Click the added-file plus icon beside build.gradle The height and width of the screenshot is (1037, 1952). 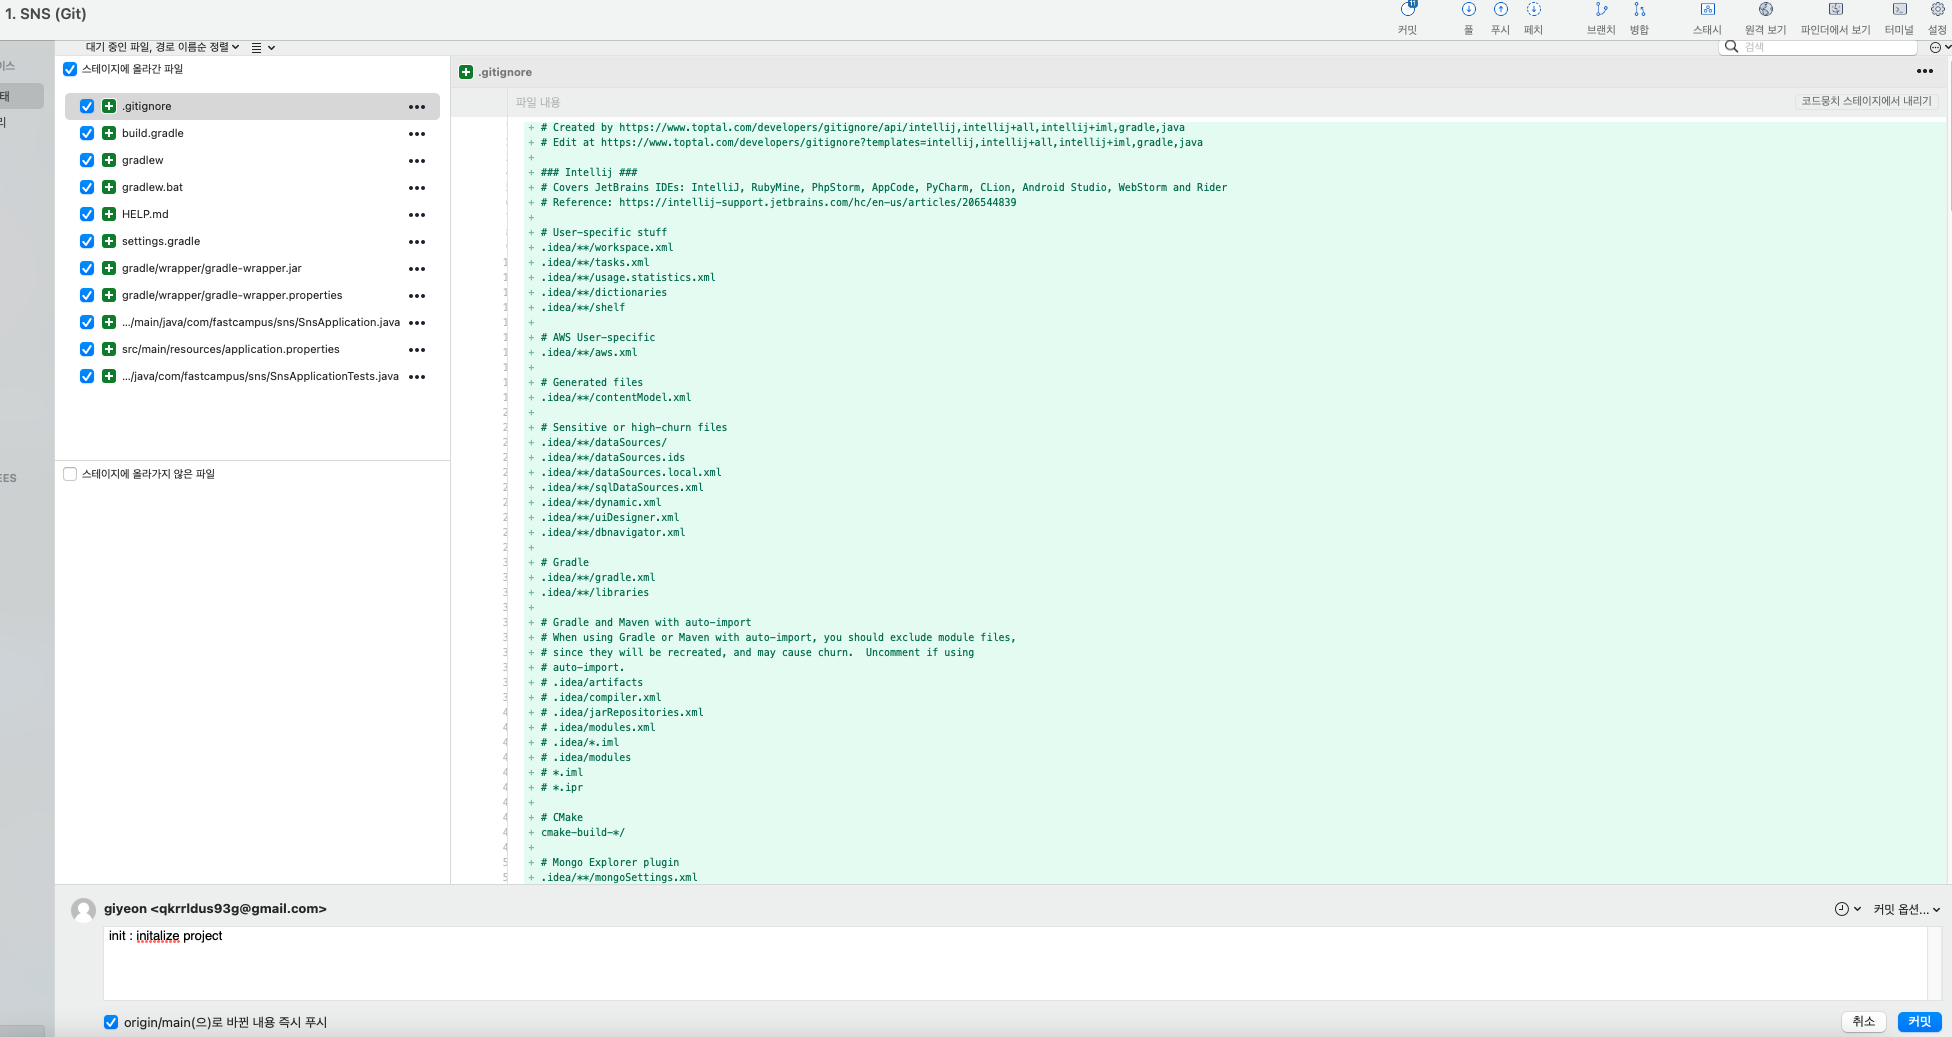point(109,133)
